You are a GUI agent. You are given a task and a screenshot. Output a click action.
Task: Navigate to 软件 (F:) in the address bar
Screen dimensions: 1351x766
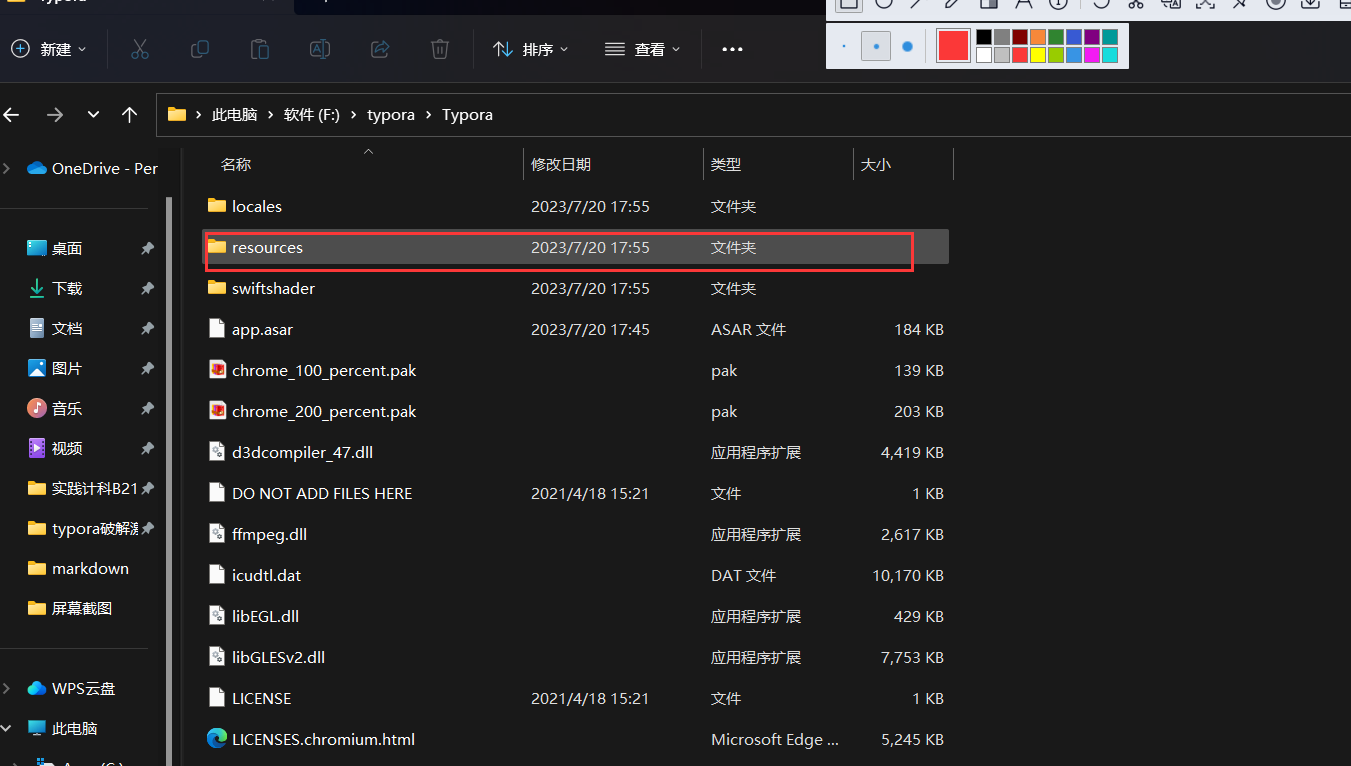[x=312, y=115]
